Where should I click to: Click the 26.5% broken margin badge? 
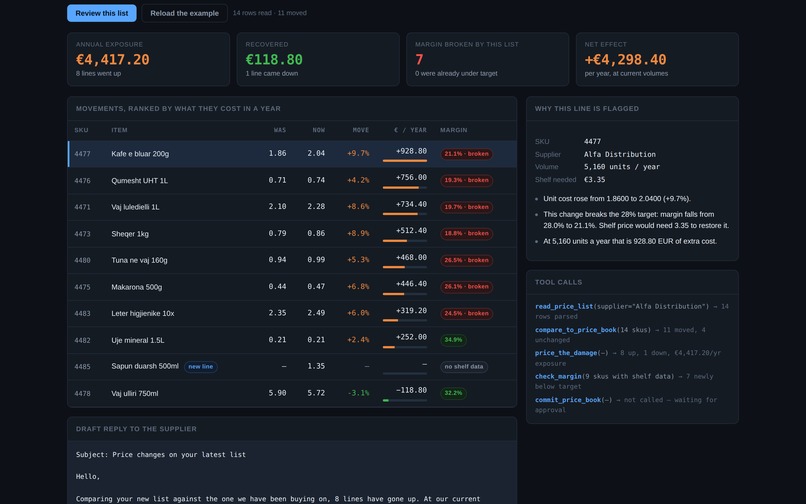click(466, 260)
